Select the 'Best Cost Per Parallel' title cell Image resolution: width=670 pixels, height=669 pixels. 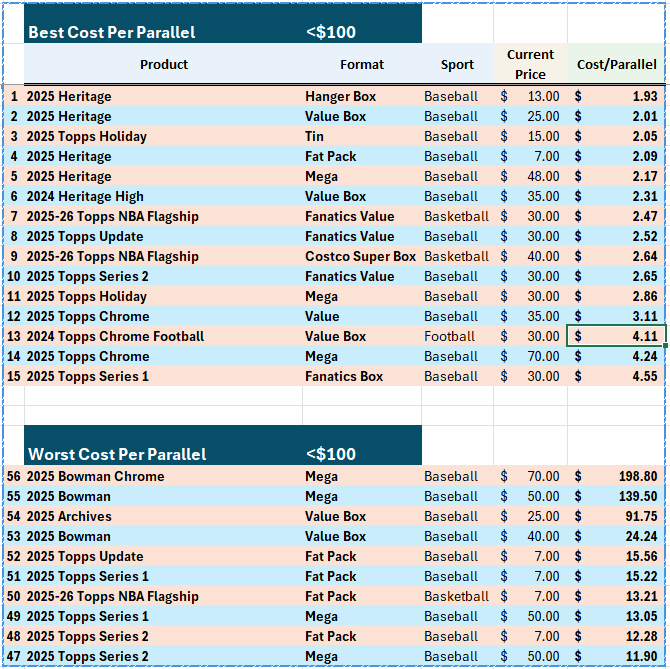tap(163, 23)
